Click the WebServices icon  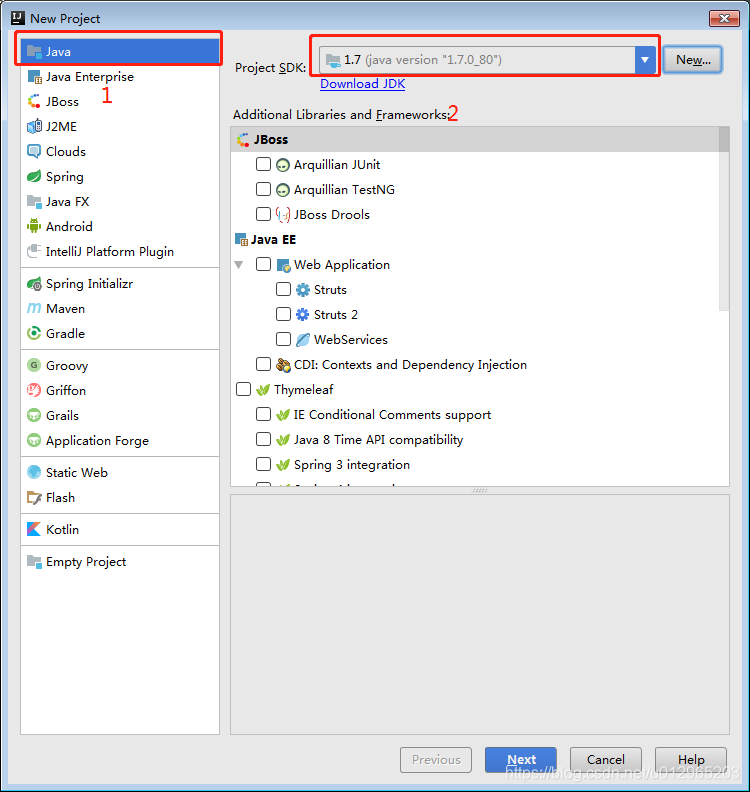point(303,340)
